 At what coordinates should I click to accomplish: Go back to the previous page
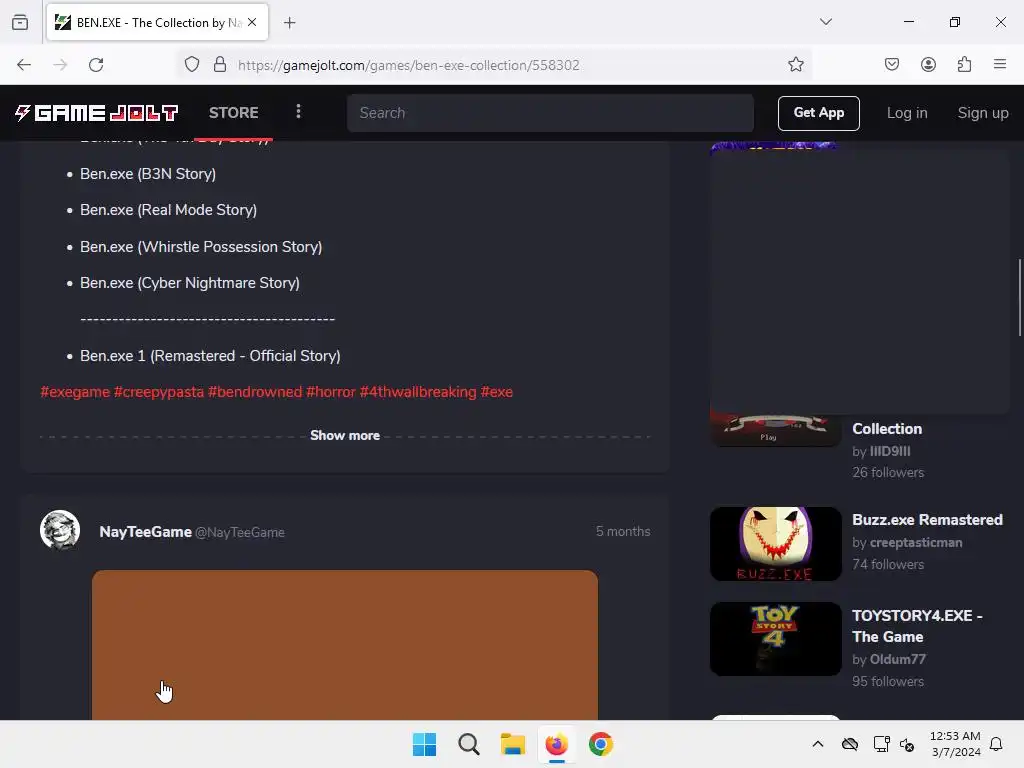[24, 65]
